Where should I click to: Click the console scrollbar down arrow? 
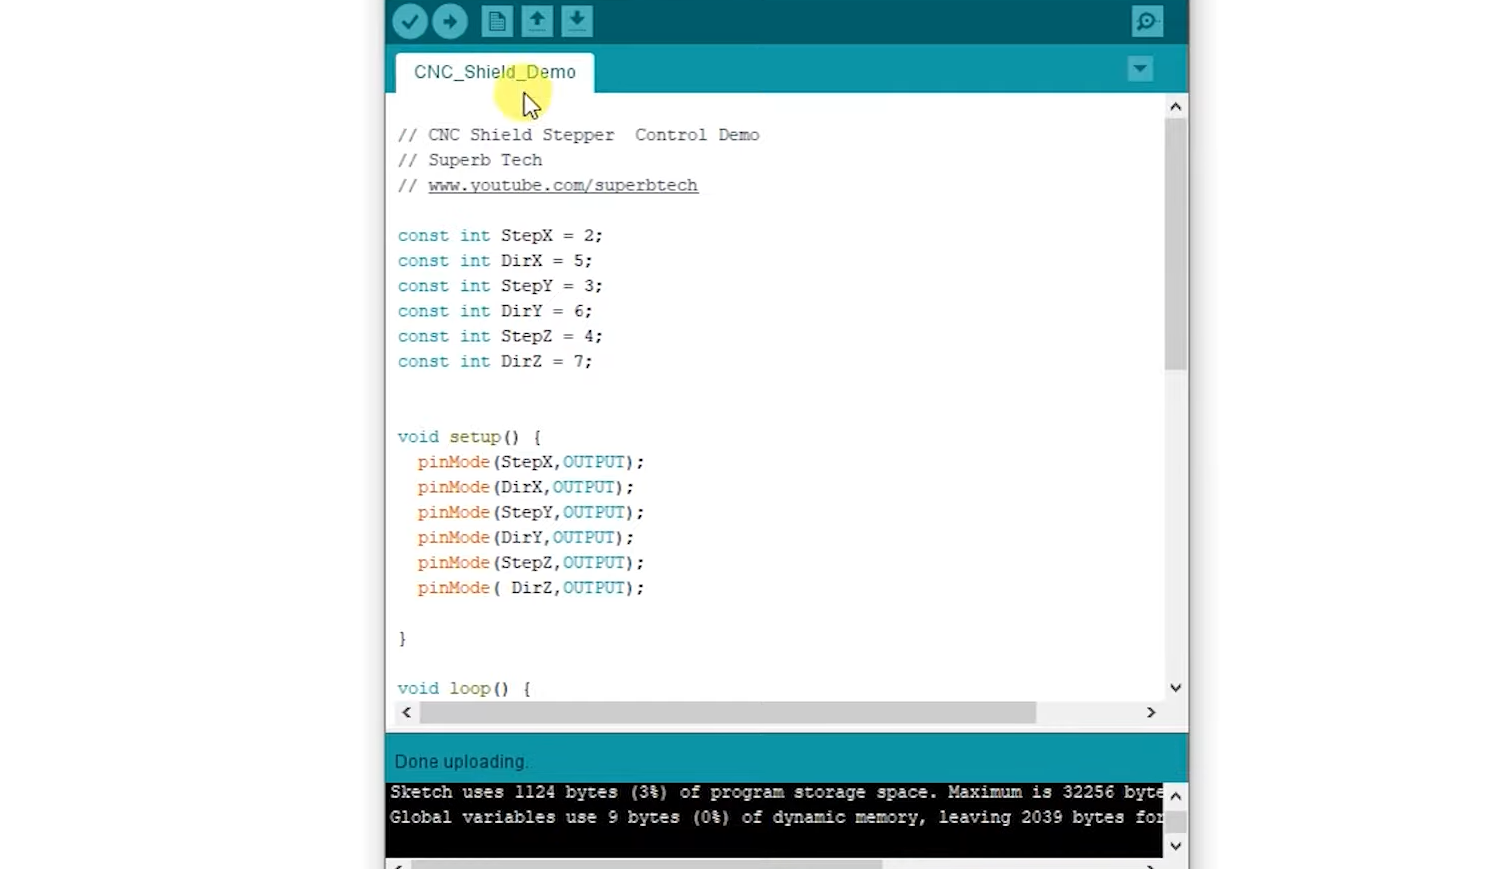tap(1176, 846)
